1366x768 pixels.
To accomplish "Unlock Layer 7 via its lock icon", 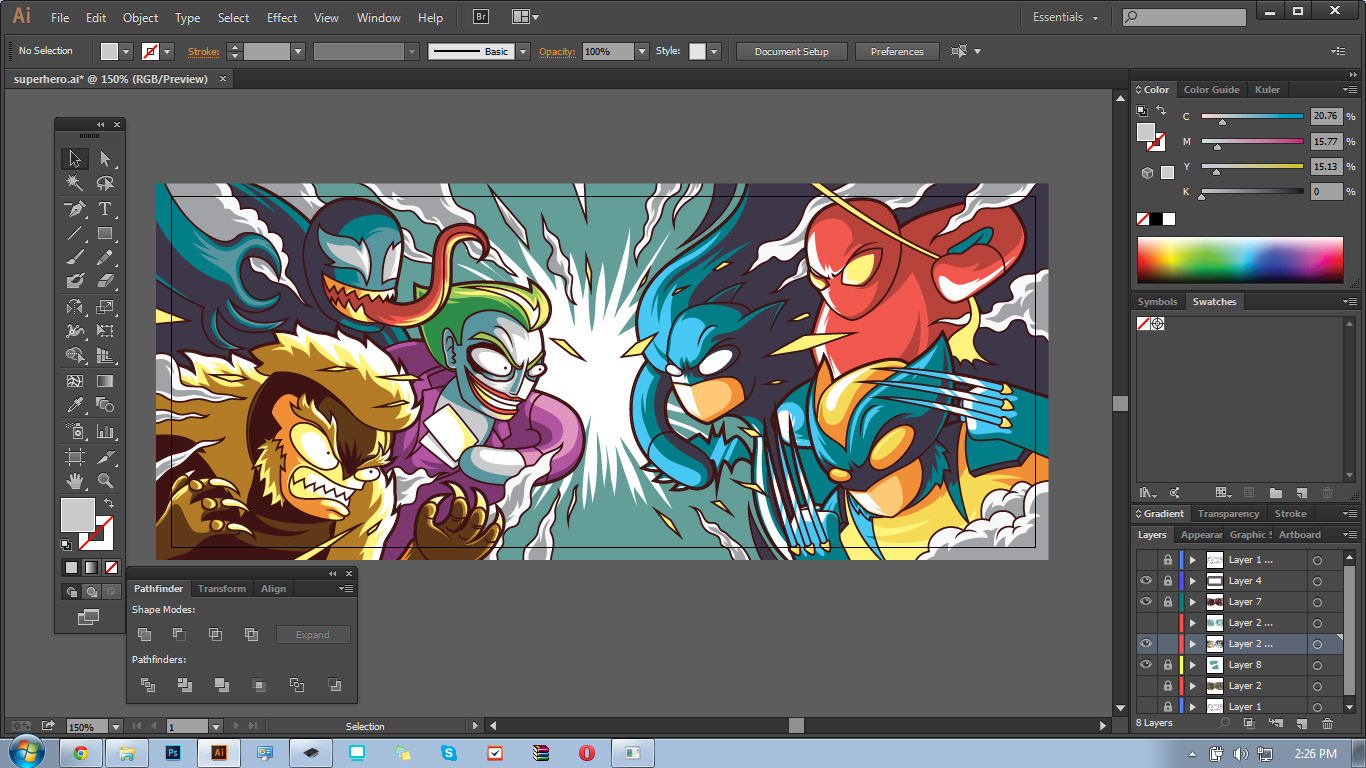I will 1167,602.
